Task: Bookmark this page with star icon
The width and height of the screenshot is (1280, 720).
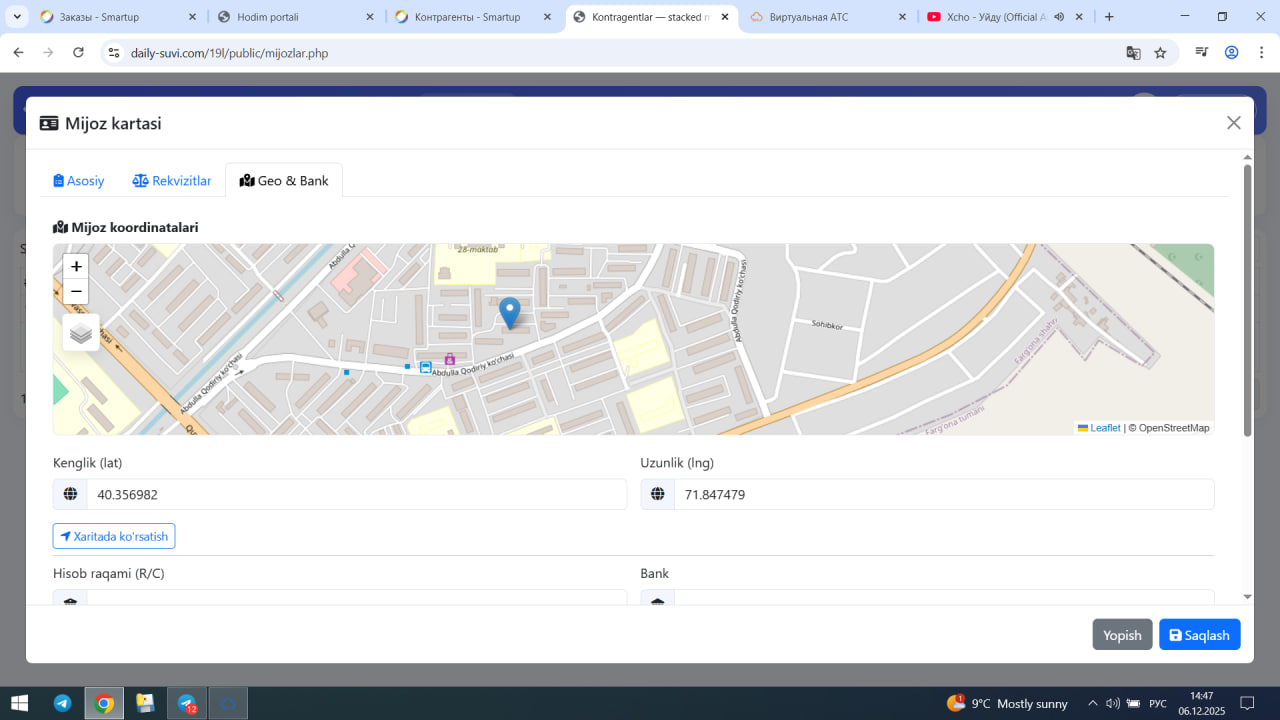Action: point(1160,53)
